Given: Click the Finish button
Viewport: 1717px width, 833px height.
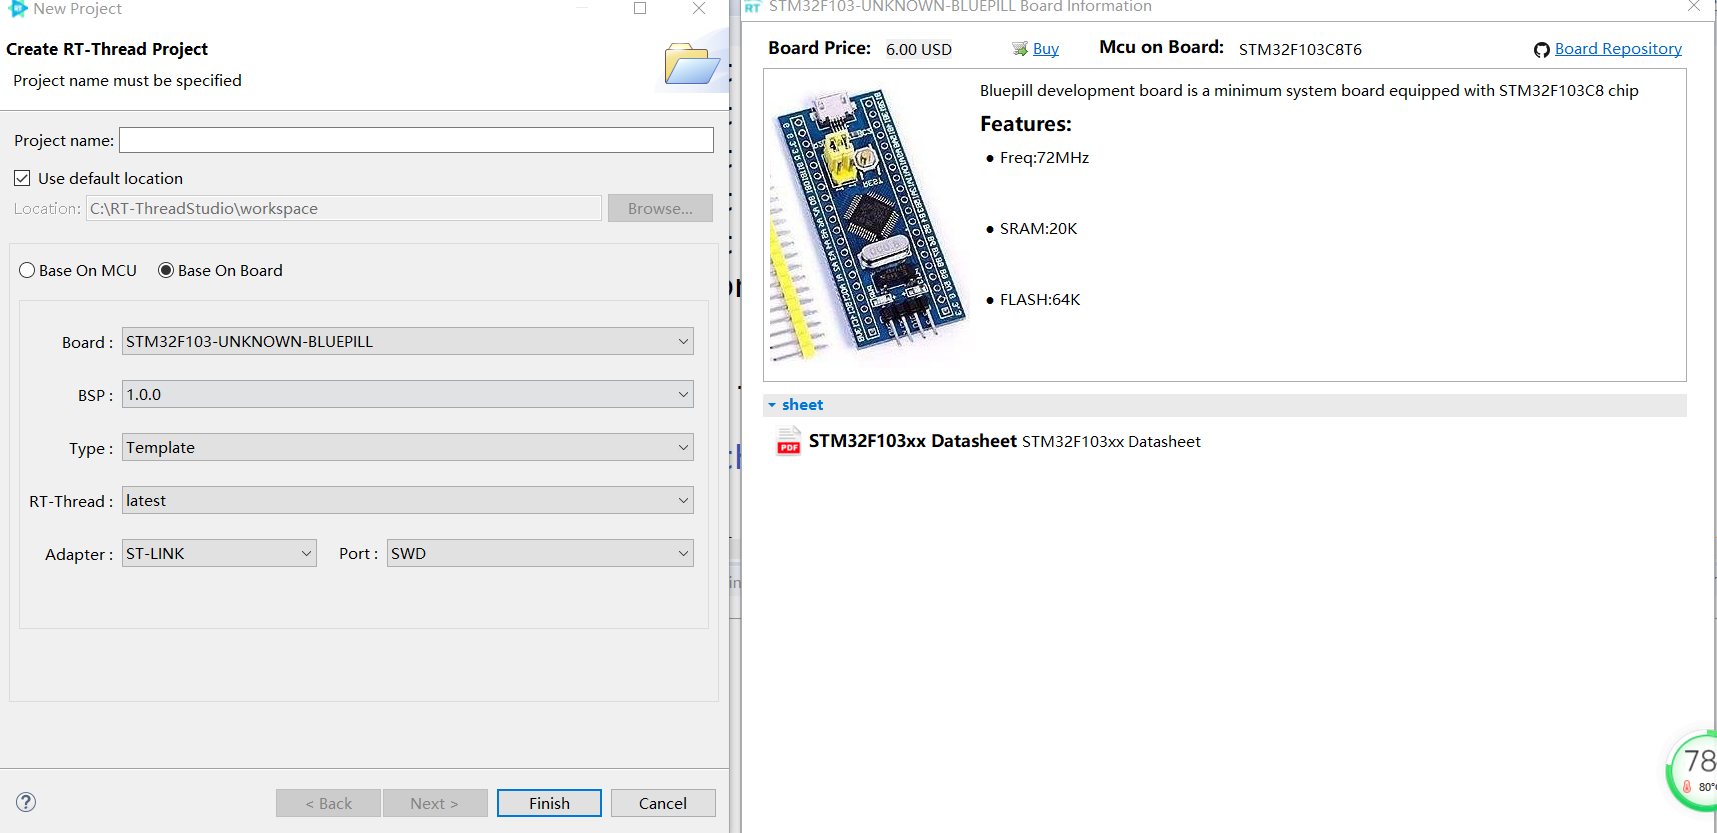Looking at the screenshot, I should pyautogui.click(x=549, y=803).
